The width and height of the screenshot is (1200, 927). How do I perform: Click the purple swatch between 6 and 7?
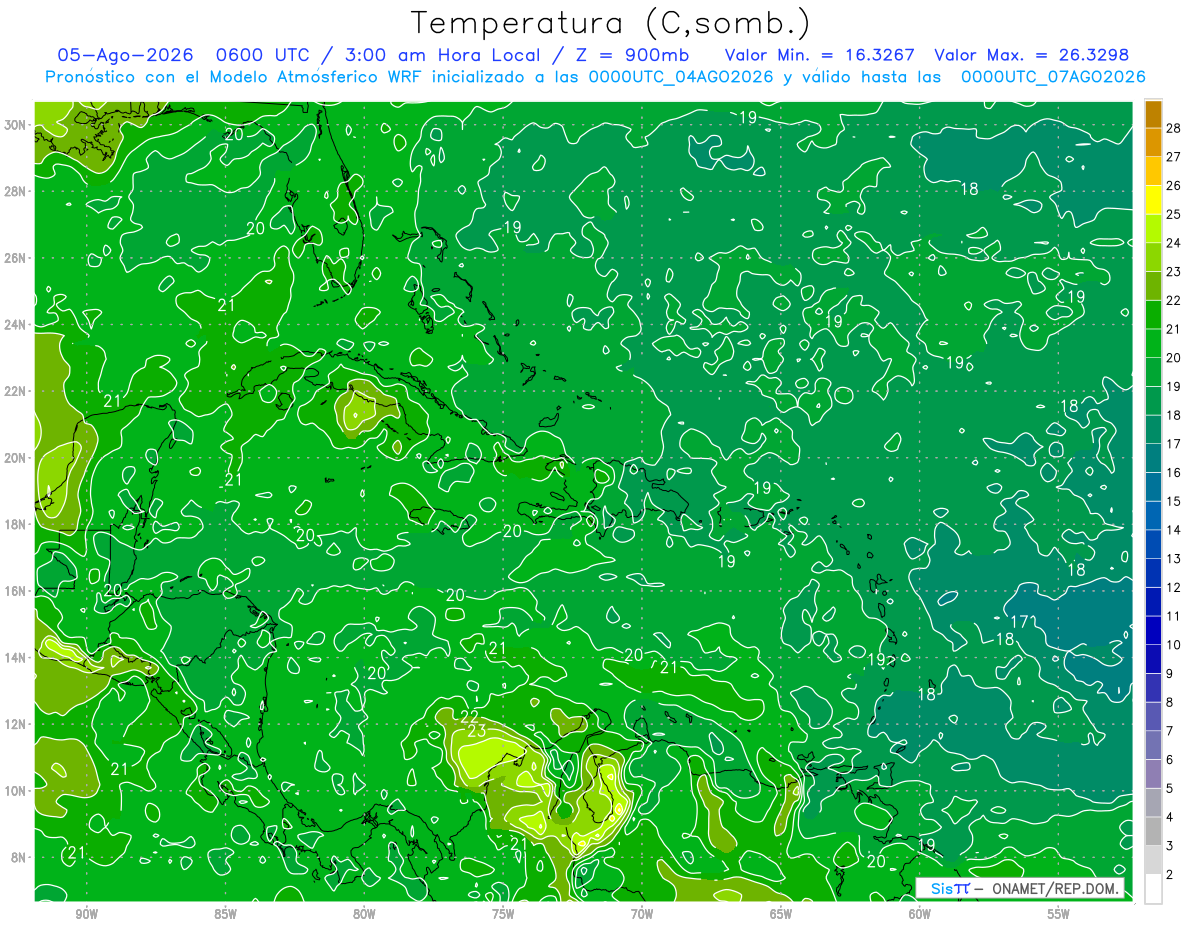(1153, 745)
